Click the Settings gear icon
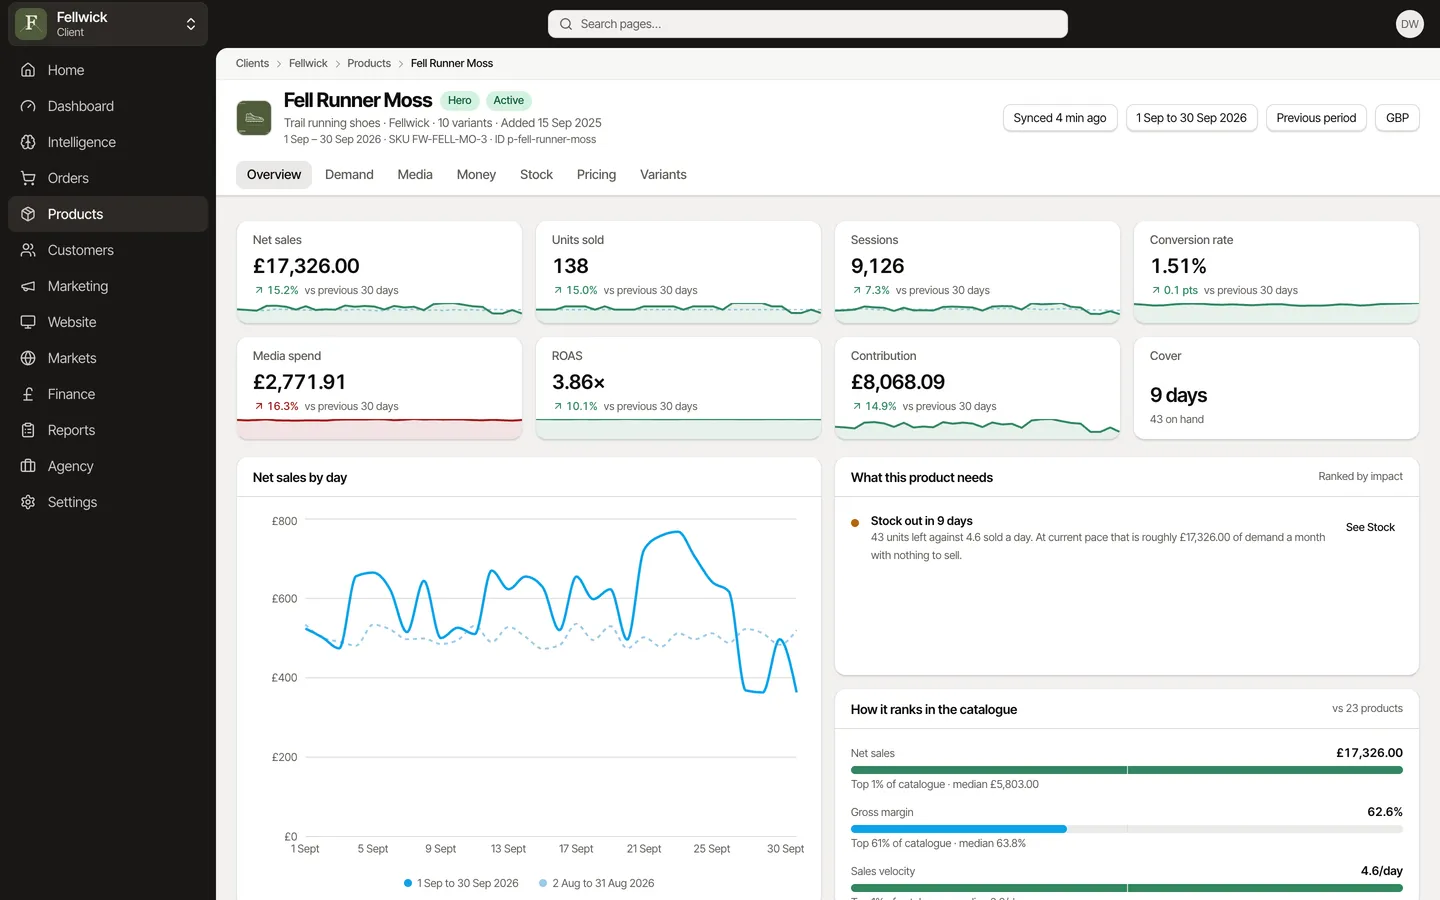This screenshot has height=900, width=1440. pyautogui.click(x=28, y=502)
